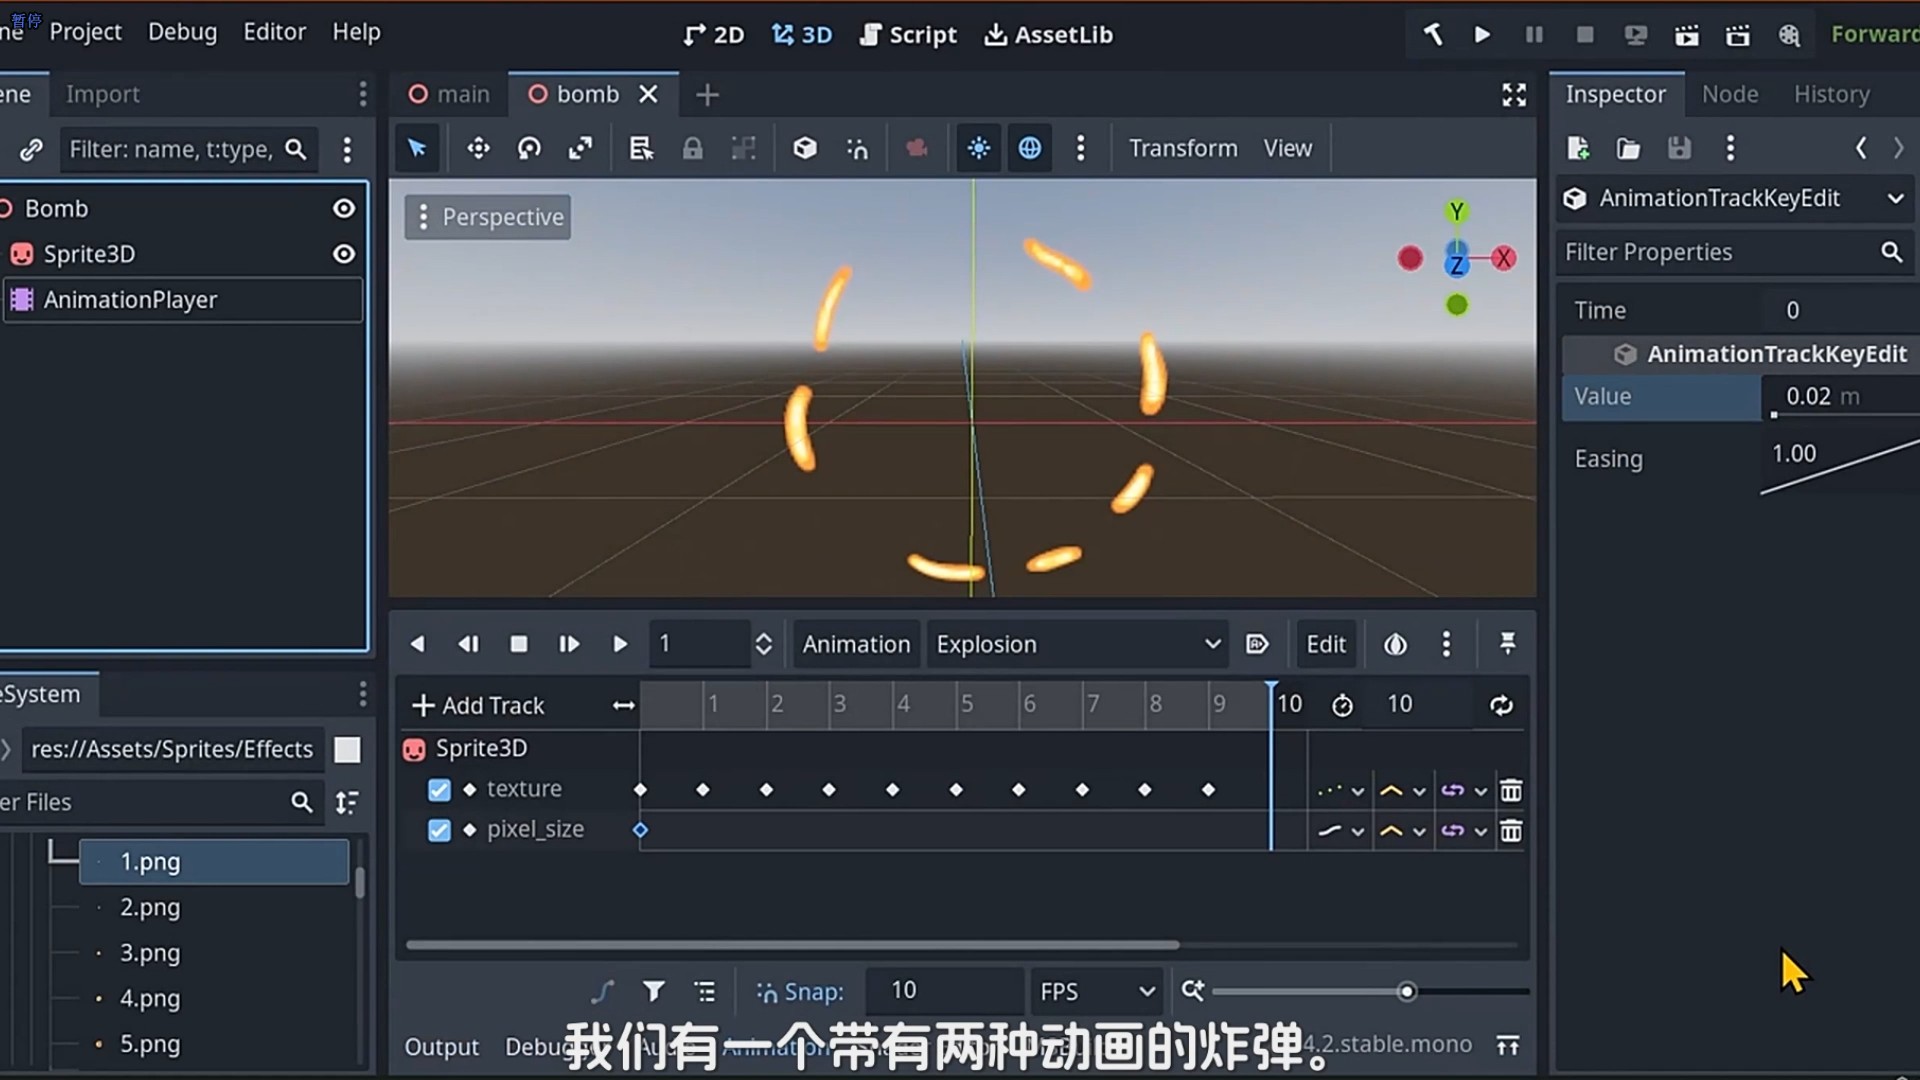Lock the selected node
Image resolution: width=1920 pixels, height=1080 pixels.
click(692, 149)
